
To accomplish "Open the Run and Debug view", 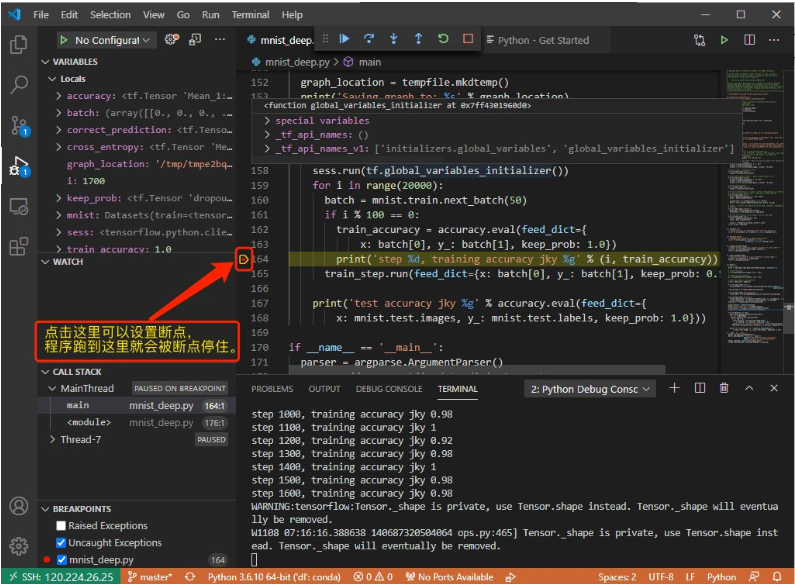I will 19,166.
